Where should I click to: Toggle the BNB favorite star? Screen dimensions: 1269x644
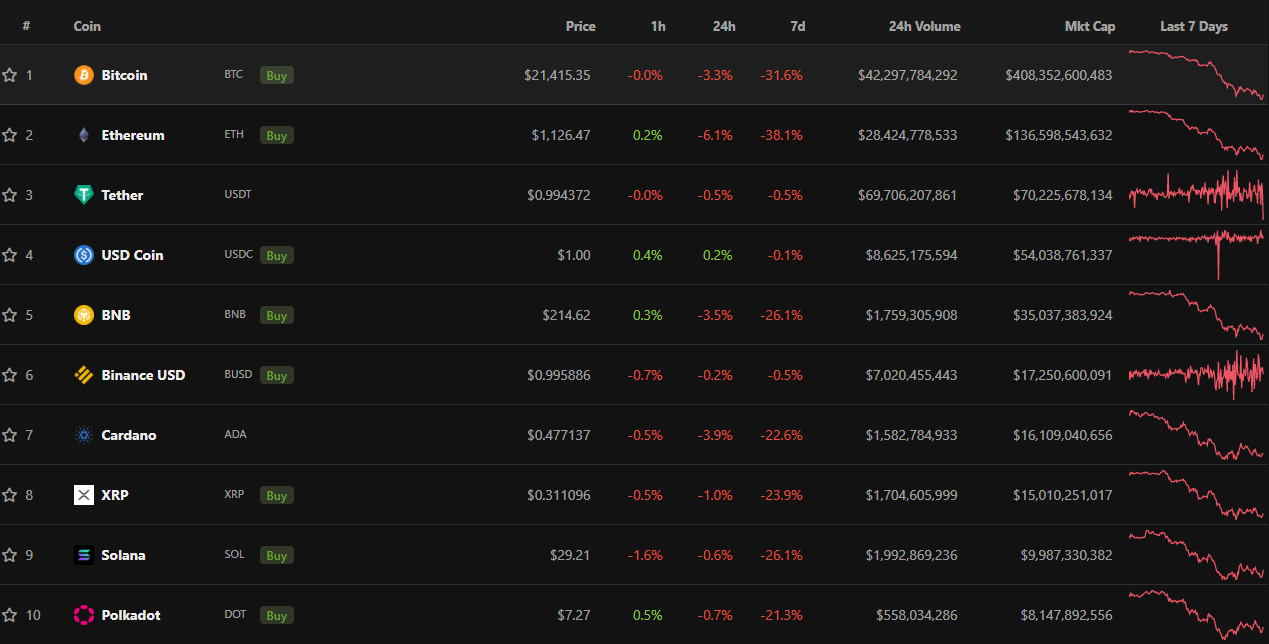click(10, 315)
